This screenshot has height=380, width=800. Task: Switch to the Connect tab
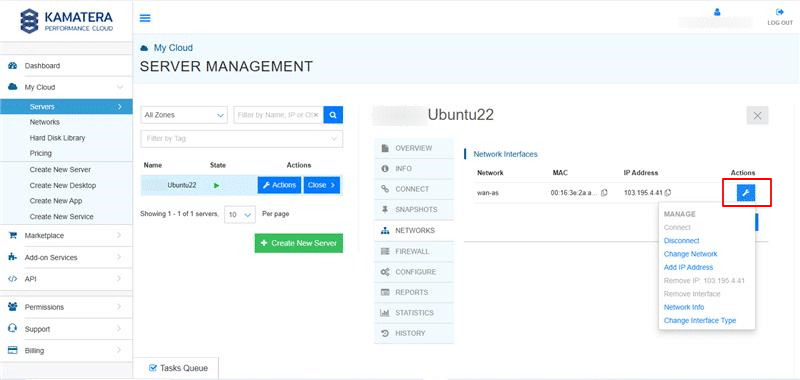pyautogui.click(x=413, y=189)
